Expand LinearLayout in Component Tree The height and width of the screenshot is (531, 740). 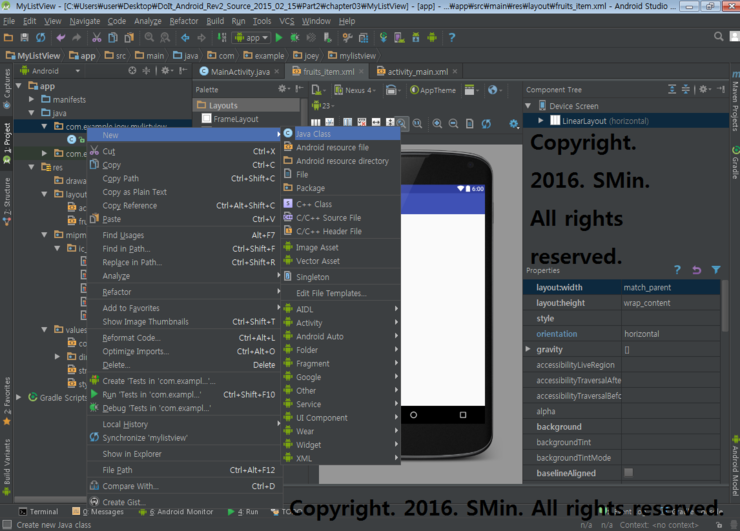(x=540, y=121)
